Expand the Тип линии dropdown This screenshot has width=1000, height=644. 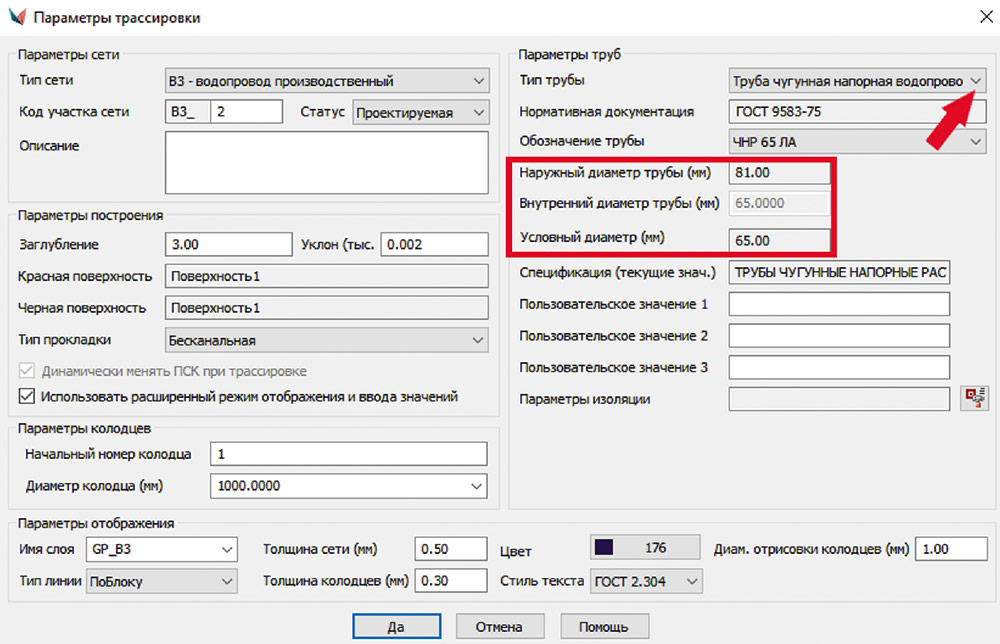[227, 580]
